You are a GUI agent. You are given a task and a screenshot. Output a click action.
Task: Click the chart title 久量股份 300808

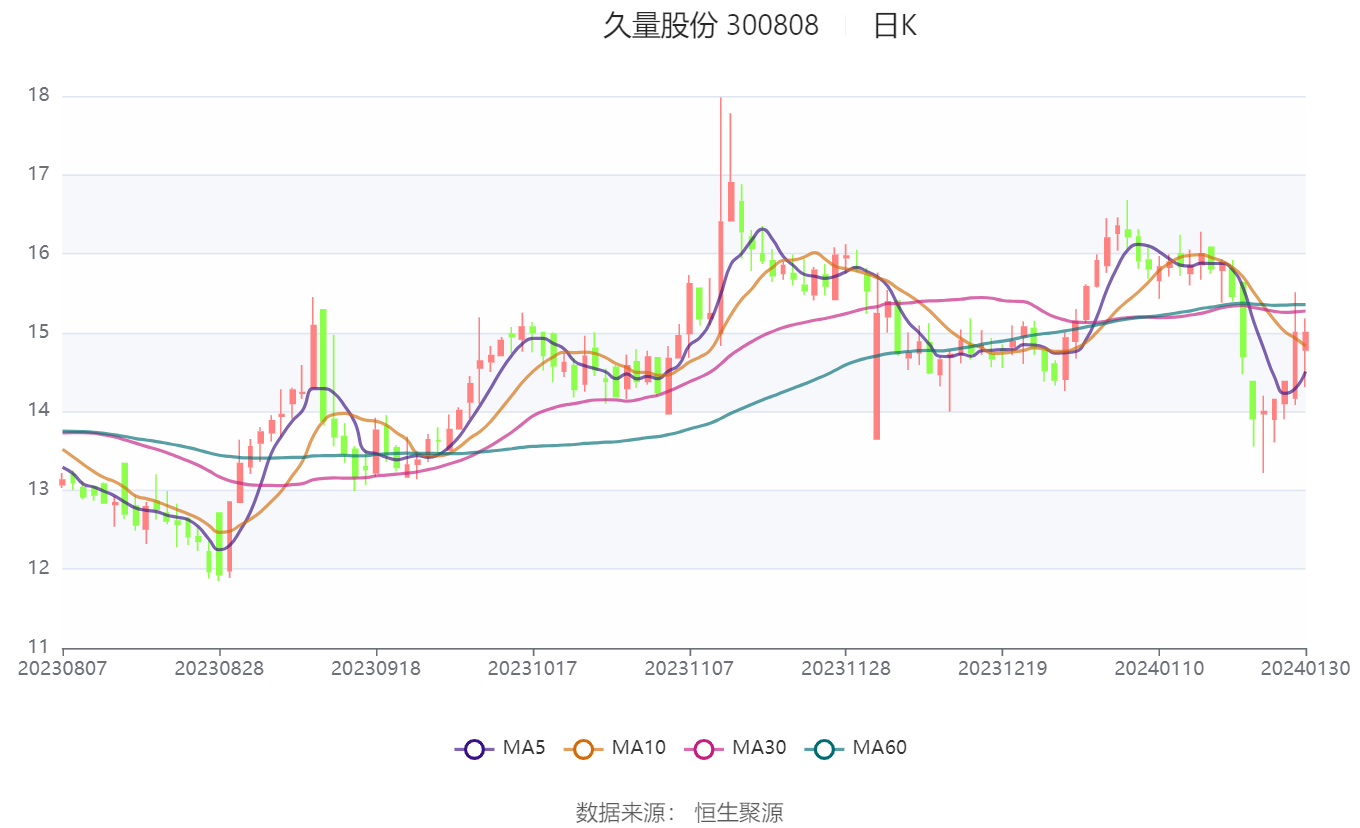click(710, 26)
